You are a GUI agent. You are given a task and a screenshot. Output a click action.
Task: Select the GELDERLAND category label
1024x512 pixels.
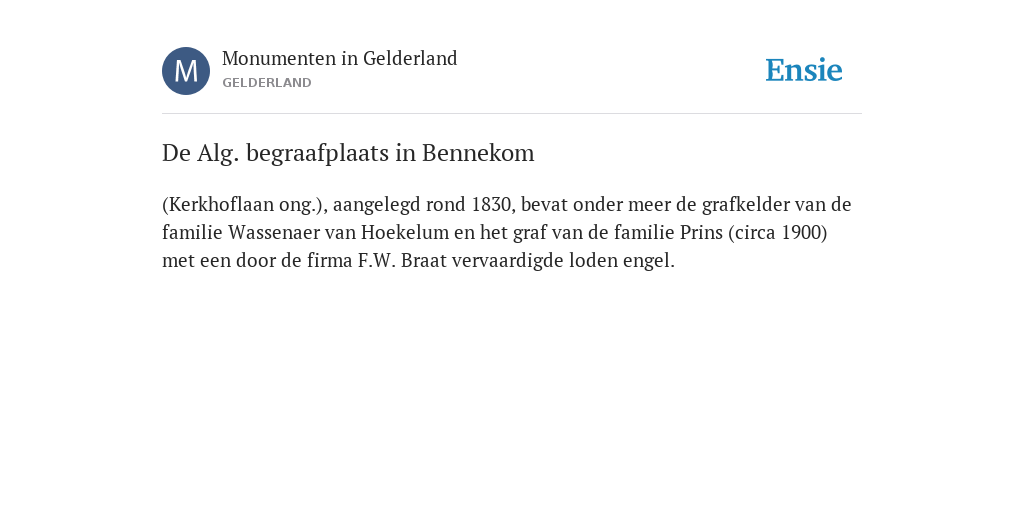(x=266, y=83)
